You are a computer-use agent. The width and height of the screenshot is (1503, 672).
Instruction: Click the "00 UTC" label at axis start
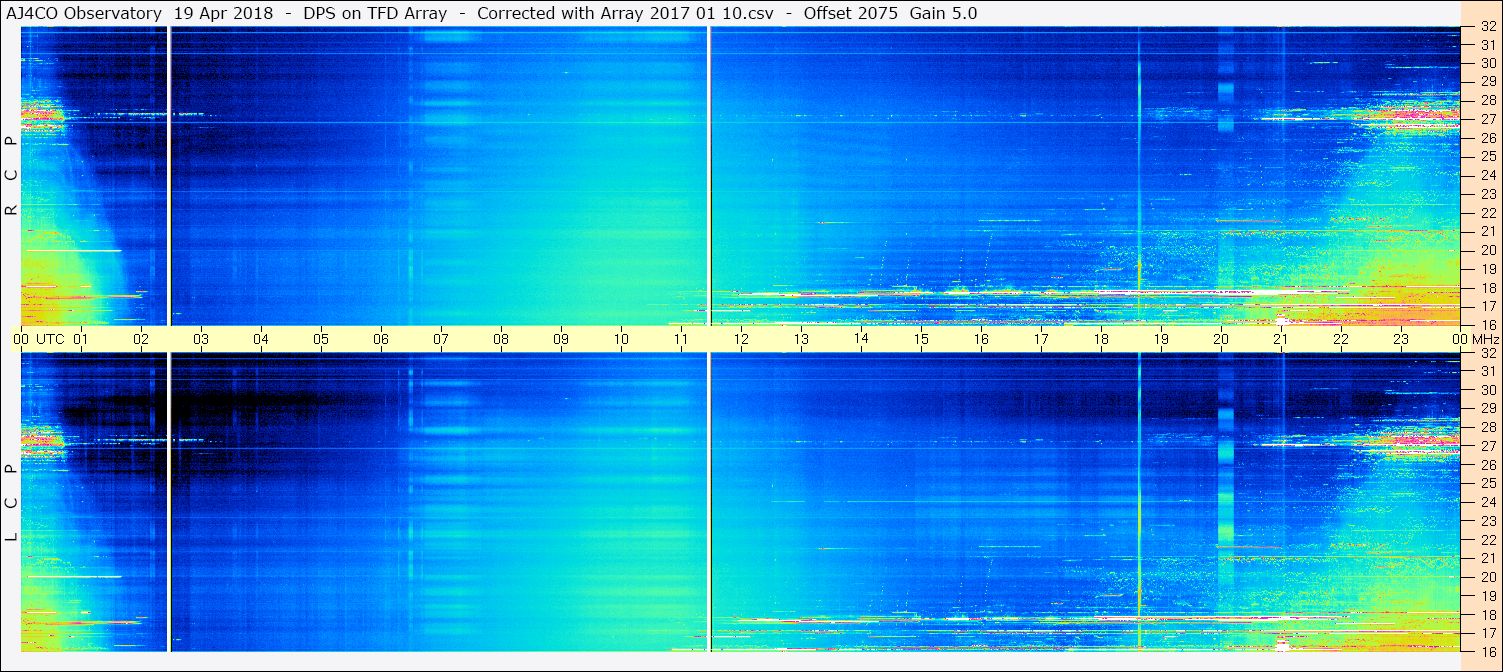(x=38, y=339)
